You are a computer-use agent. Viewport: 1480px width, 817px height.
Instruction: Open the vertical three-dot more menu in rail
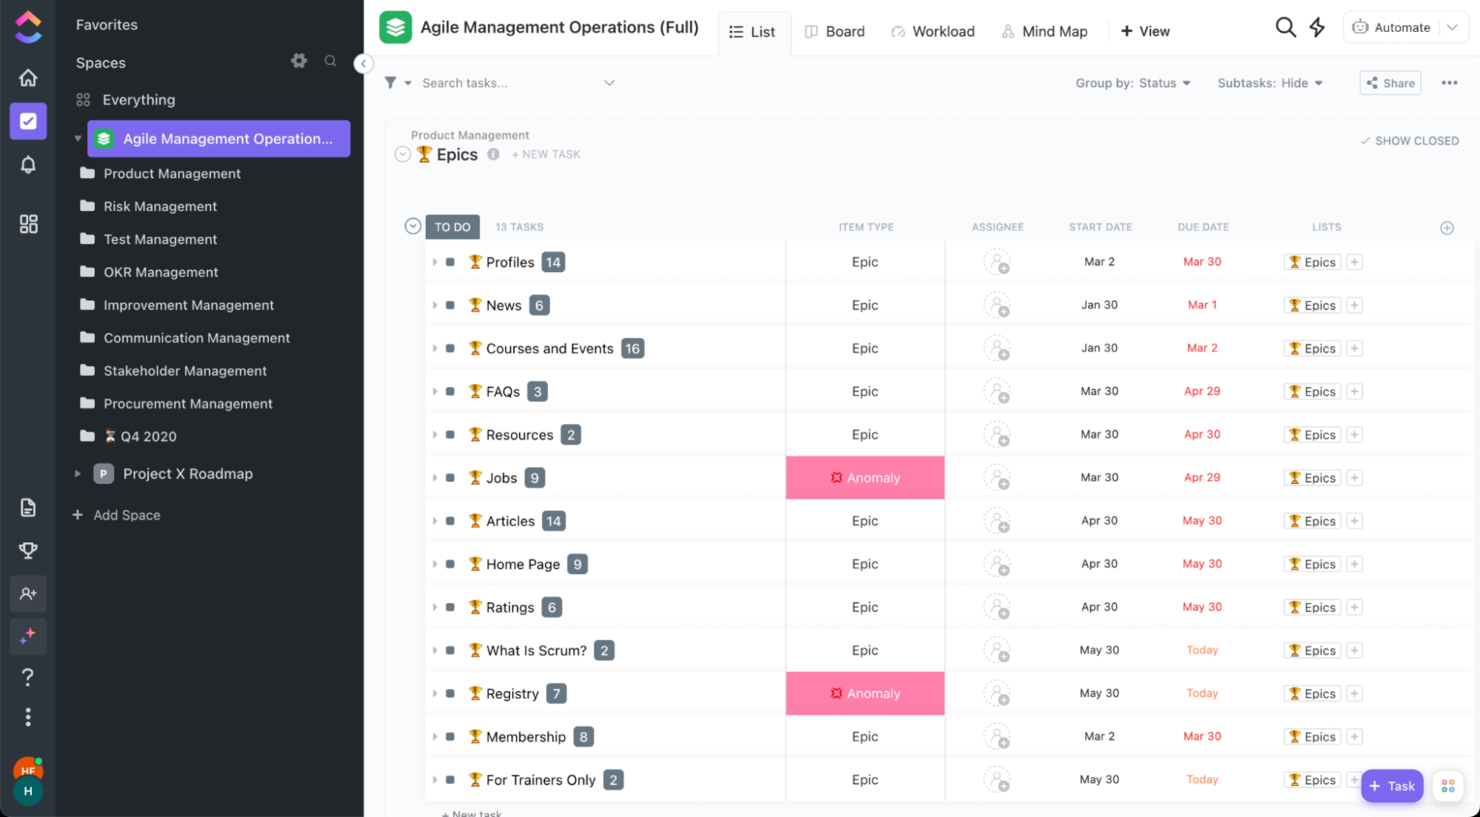pyautogui.click(x=28, y=717)
